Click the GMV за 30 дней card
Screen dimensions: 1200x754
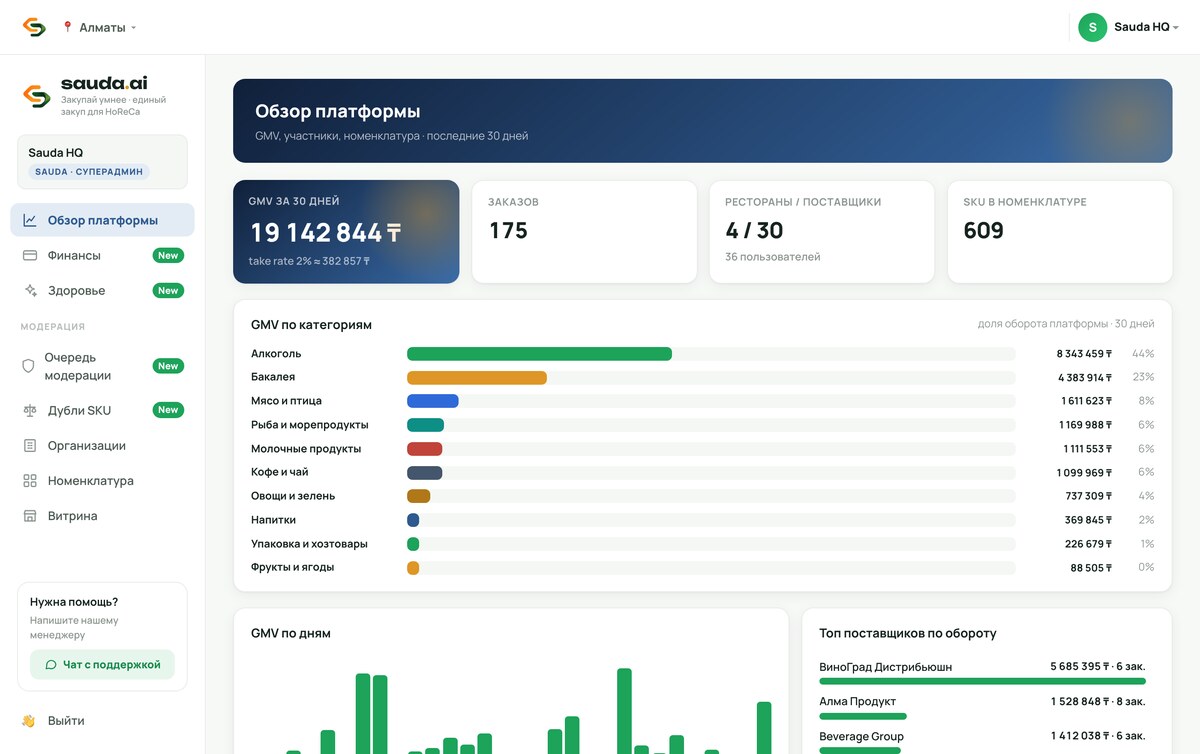[x=346, y=232]
